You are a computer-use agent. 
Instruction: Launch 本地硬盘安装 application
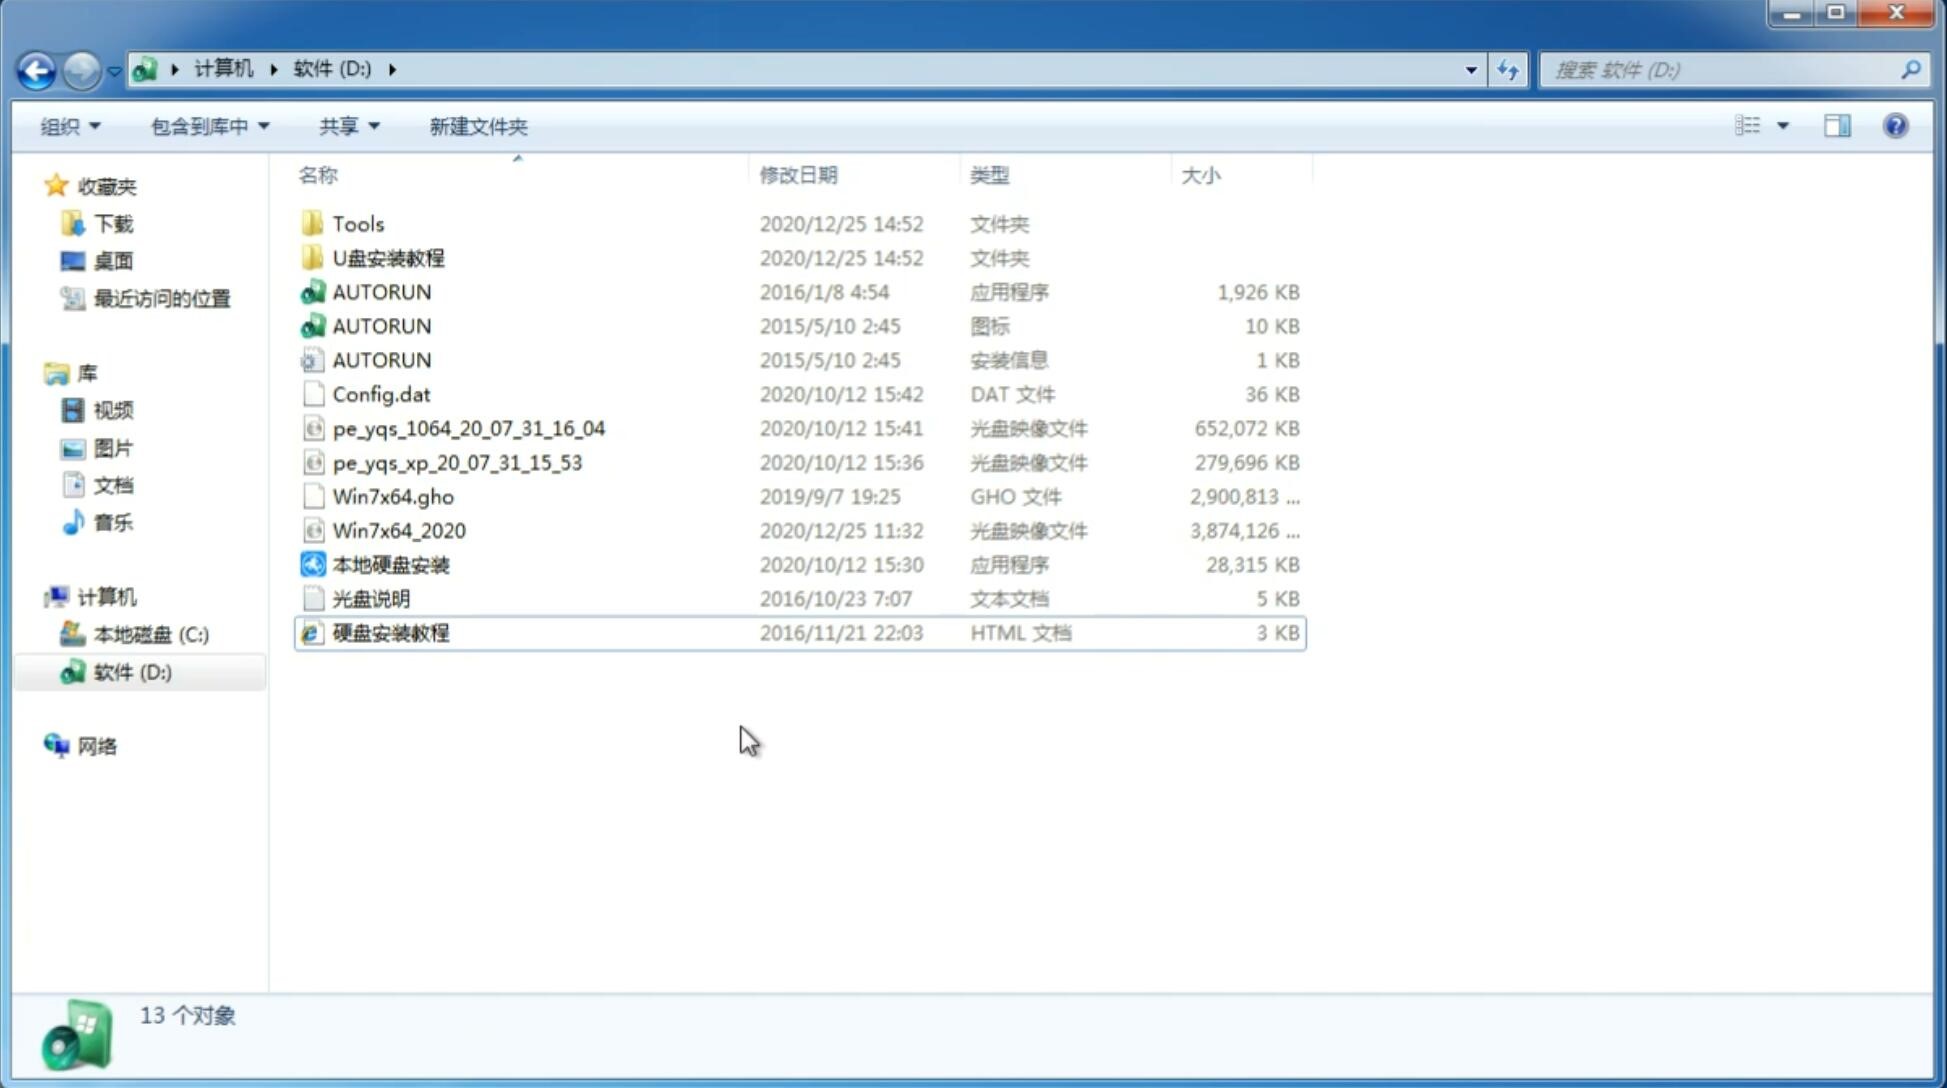click(x=390, y=564)
